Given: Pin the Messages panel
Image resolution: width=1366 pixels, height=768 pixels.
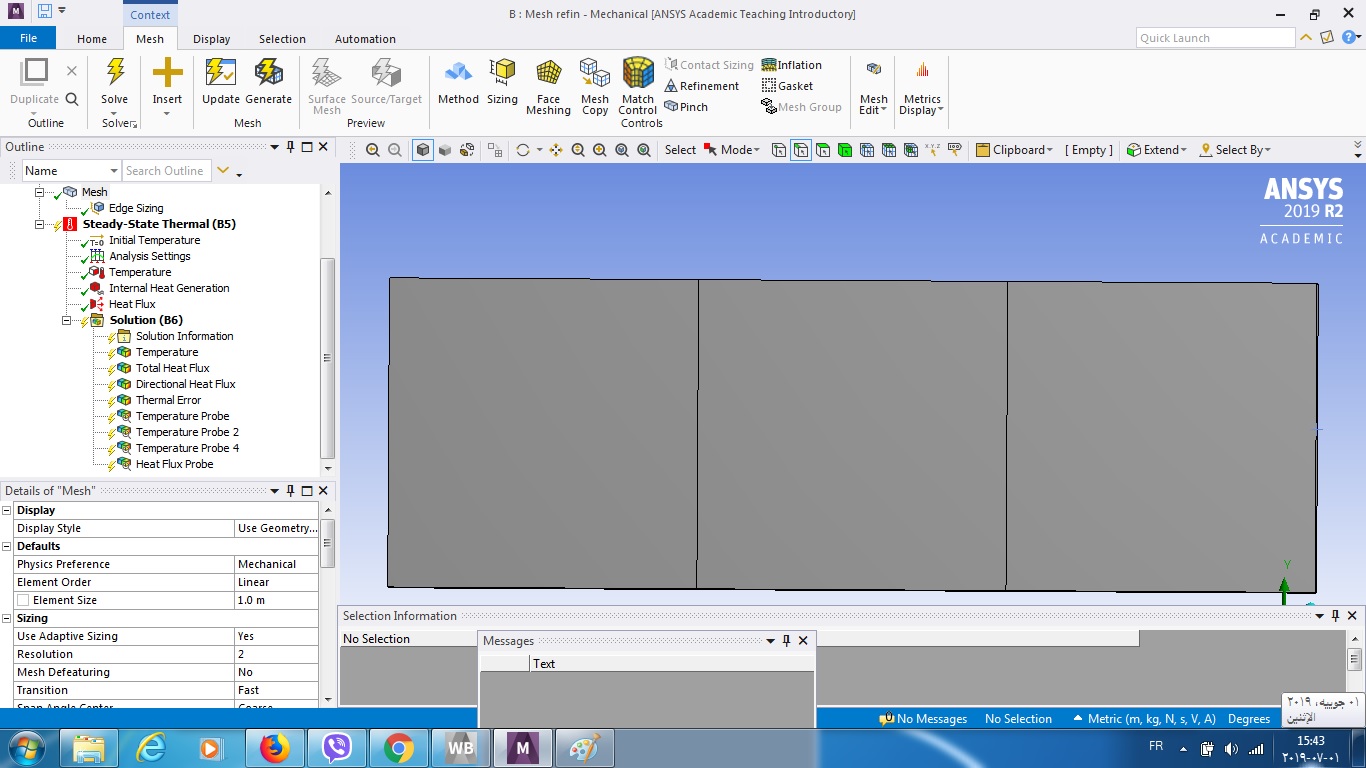Looking at the screenshot, I should tap(786, 641).
